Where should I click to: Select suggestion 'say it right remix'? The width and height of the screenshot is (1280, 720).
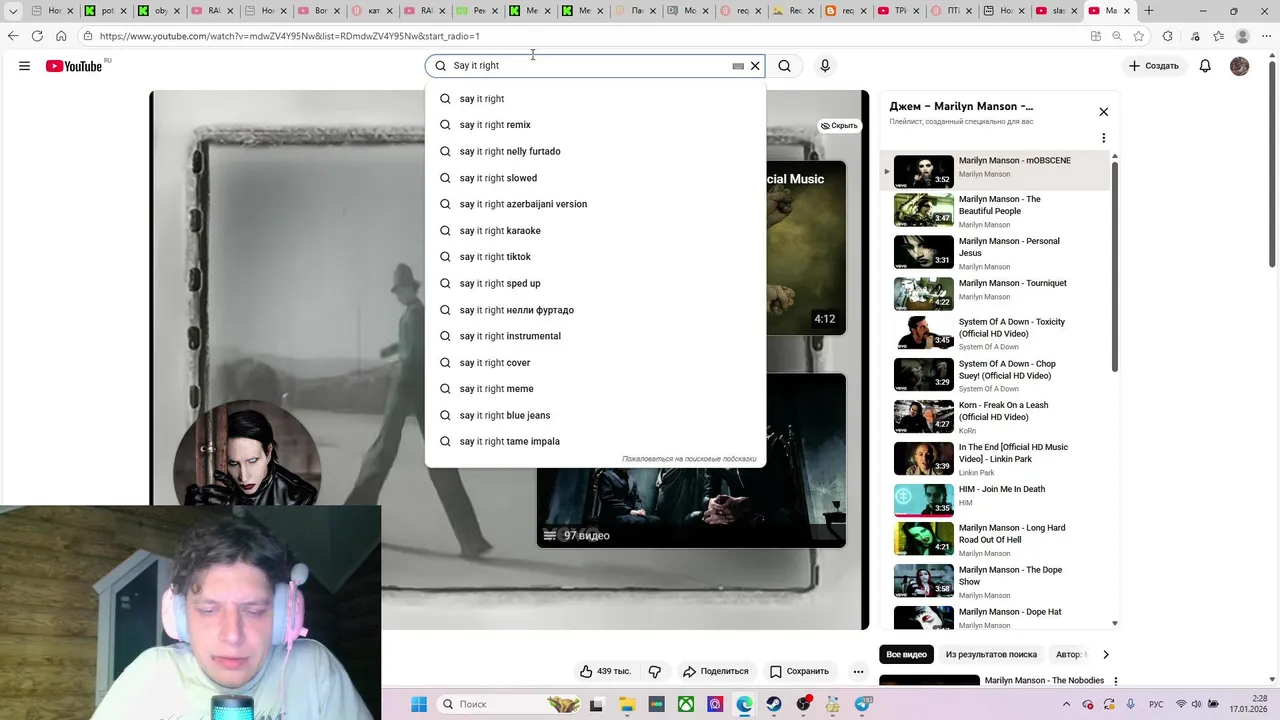pos(596,125)
